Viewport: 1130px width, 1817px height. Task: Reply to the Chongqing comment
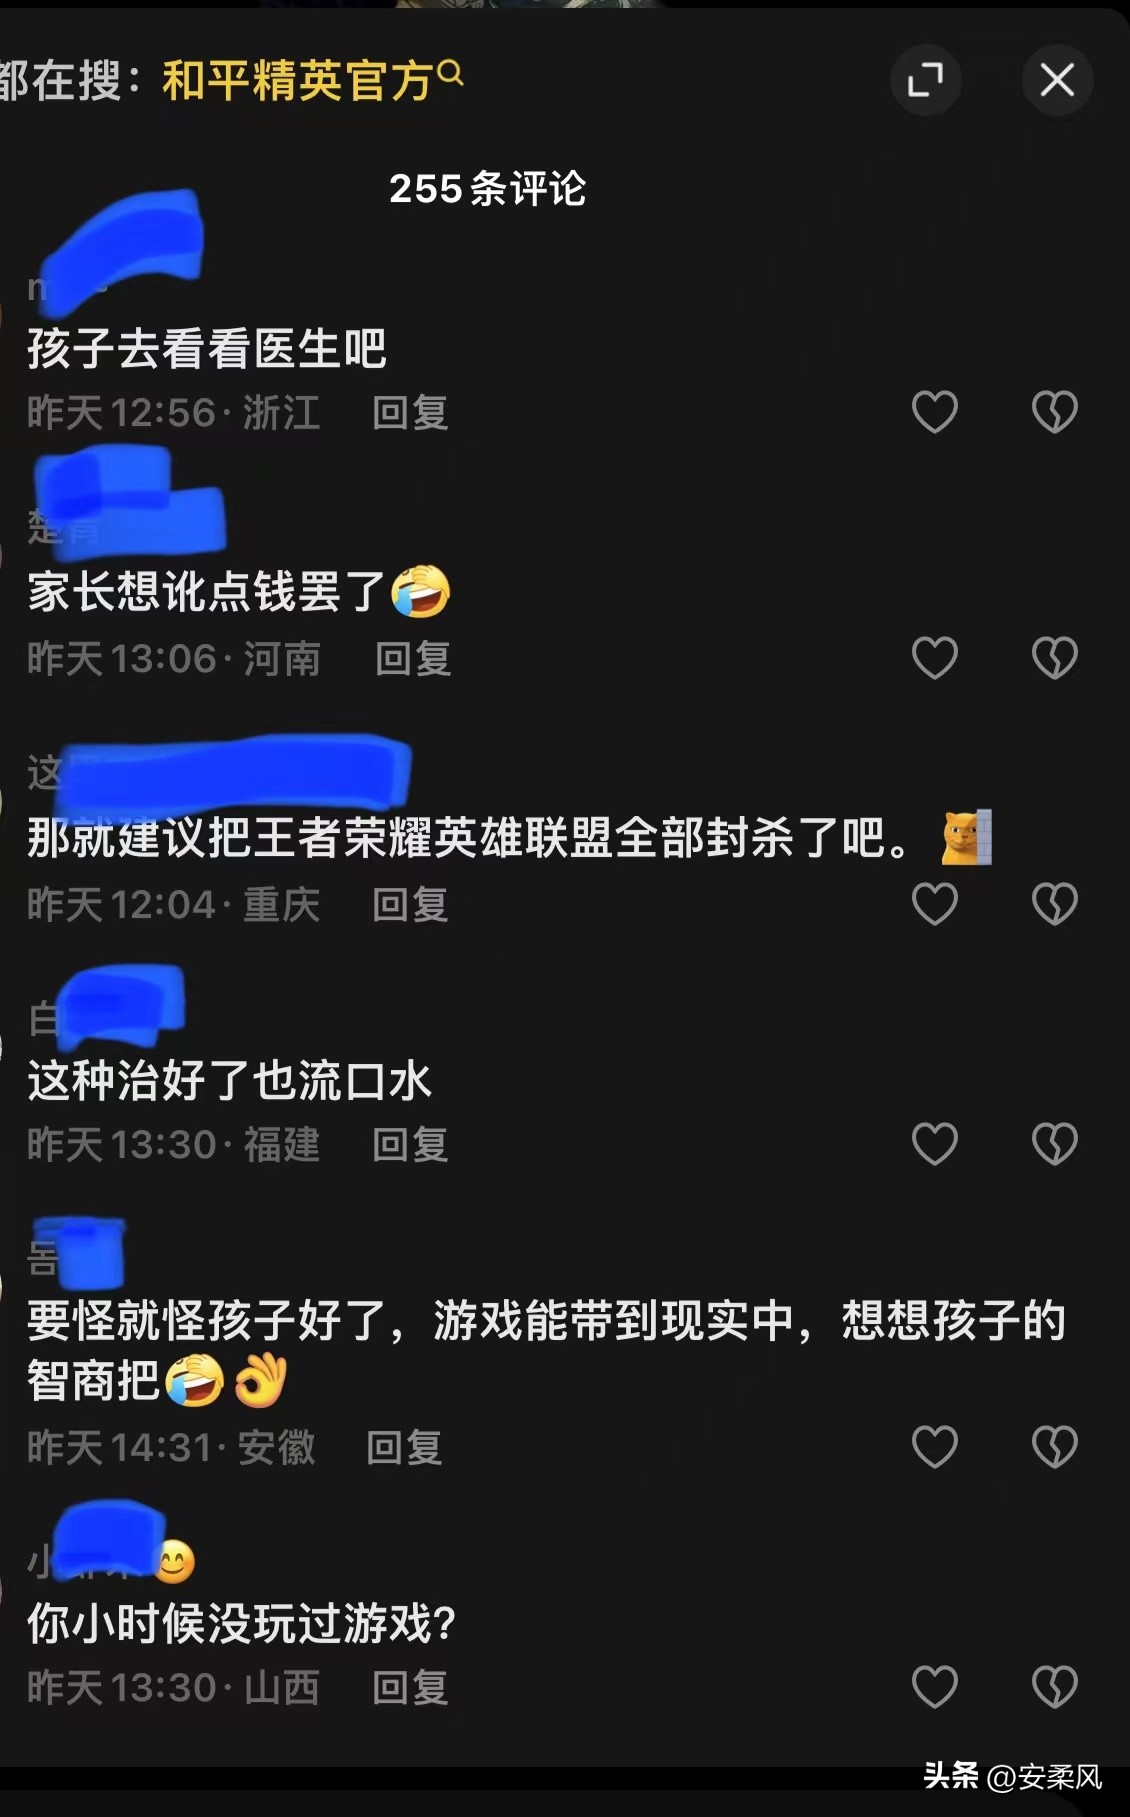coord(410,904)
